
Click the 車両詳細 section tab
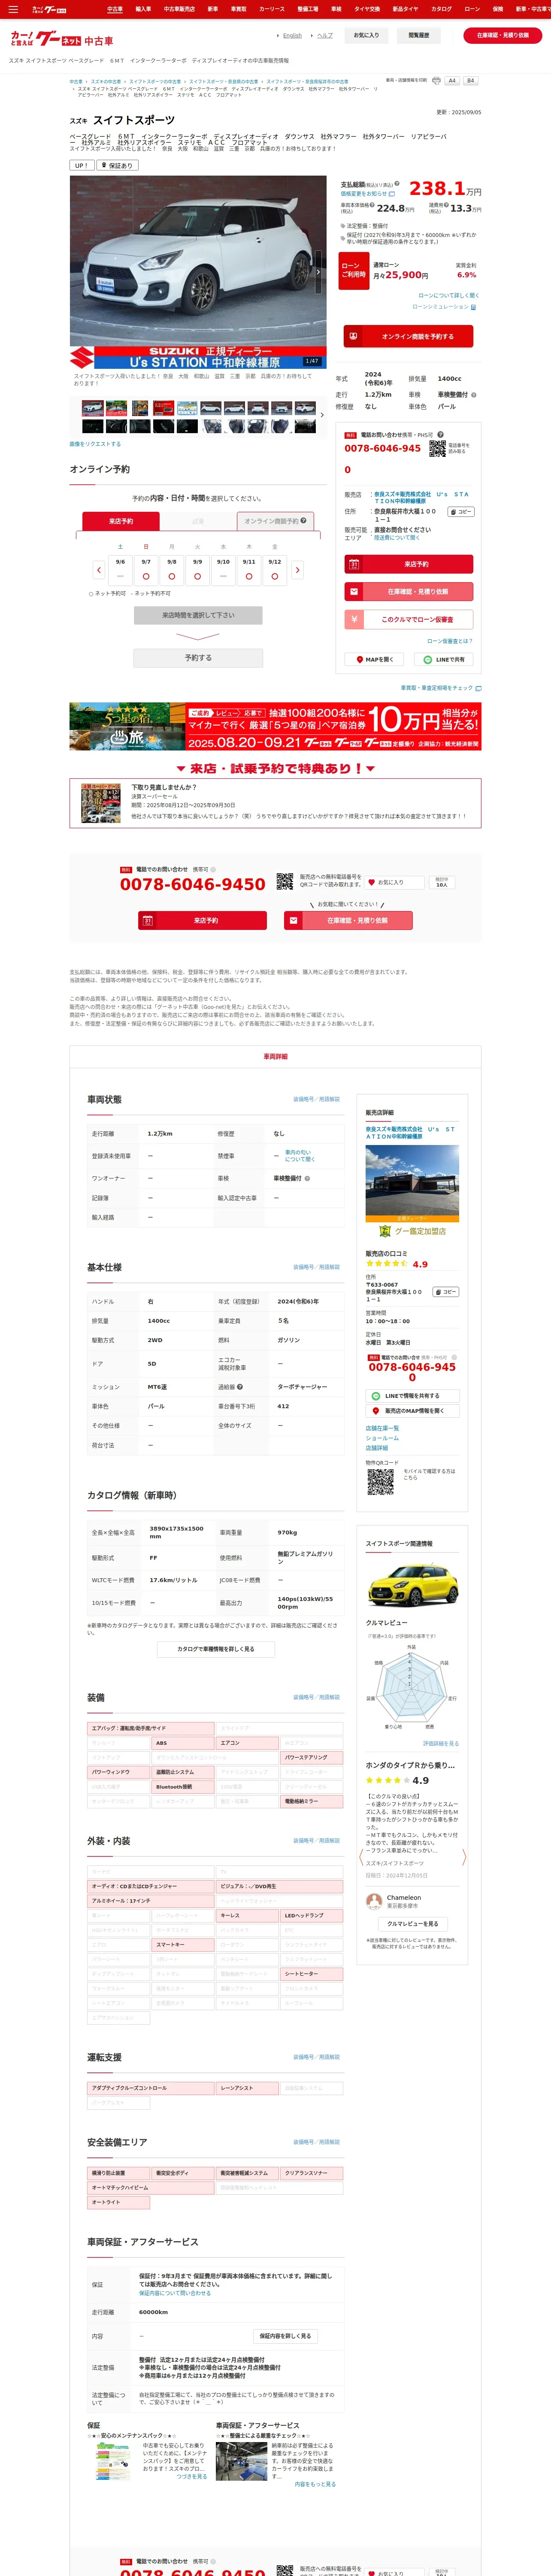click(x=275, y=1056)
